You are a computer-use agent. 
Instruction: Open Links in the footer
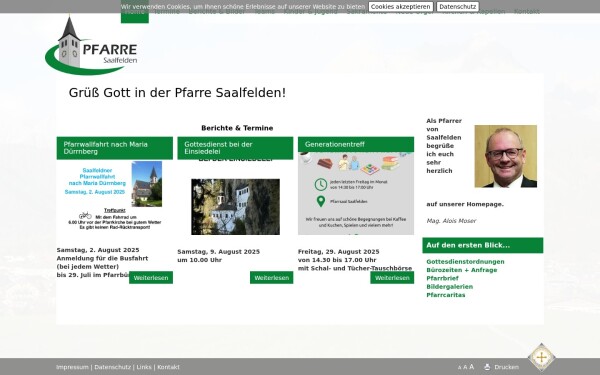click(x=144, y=367)
